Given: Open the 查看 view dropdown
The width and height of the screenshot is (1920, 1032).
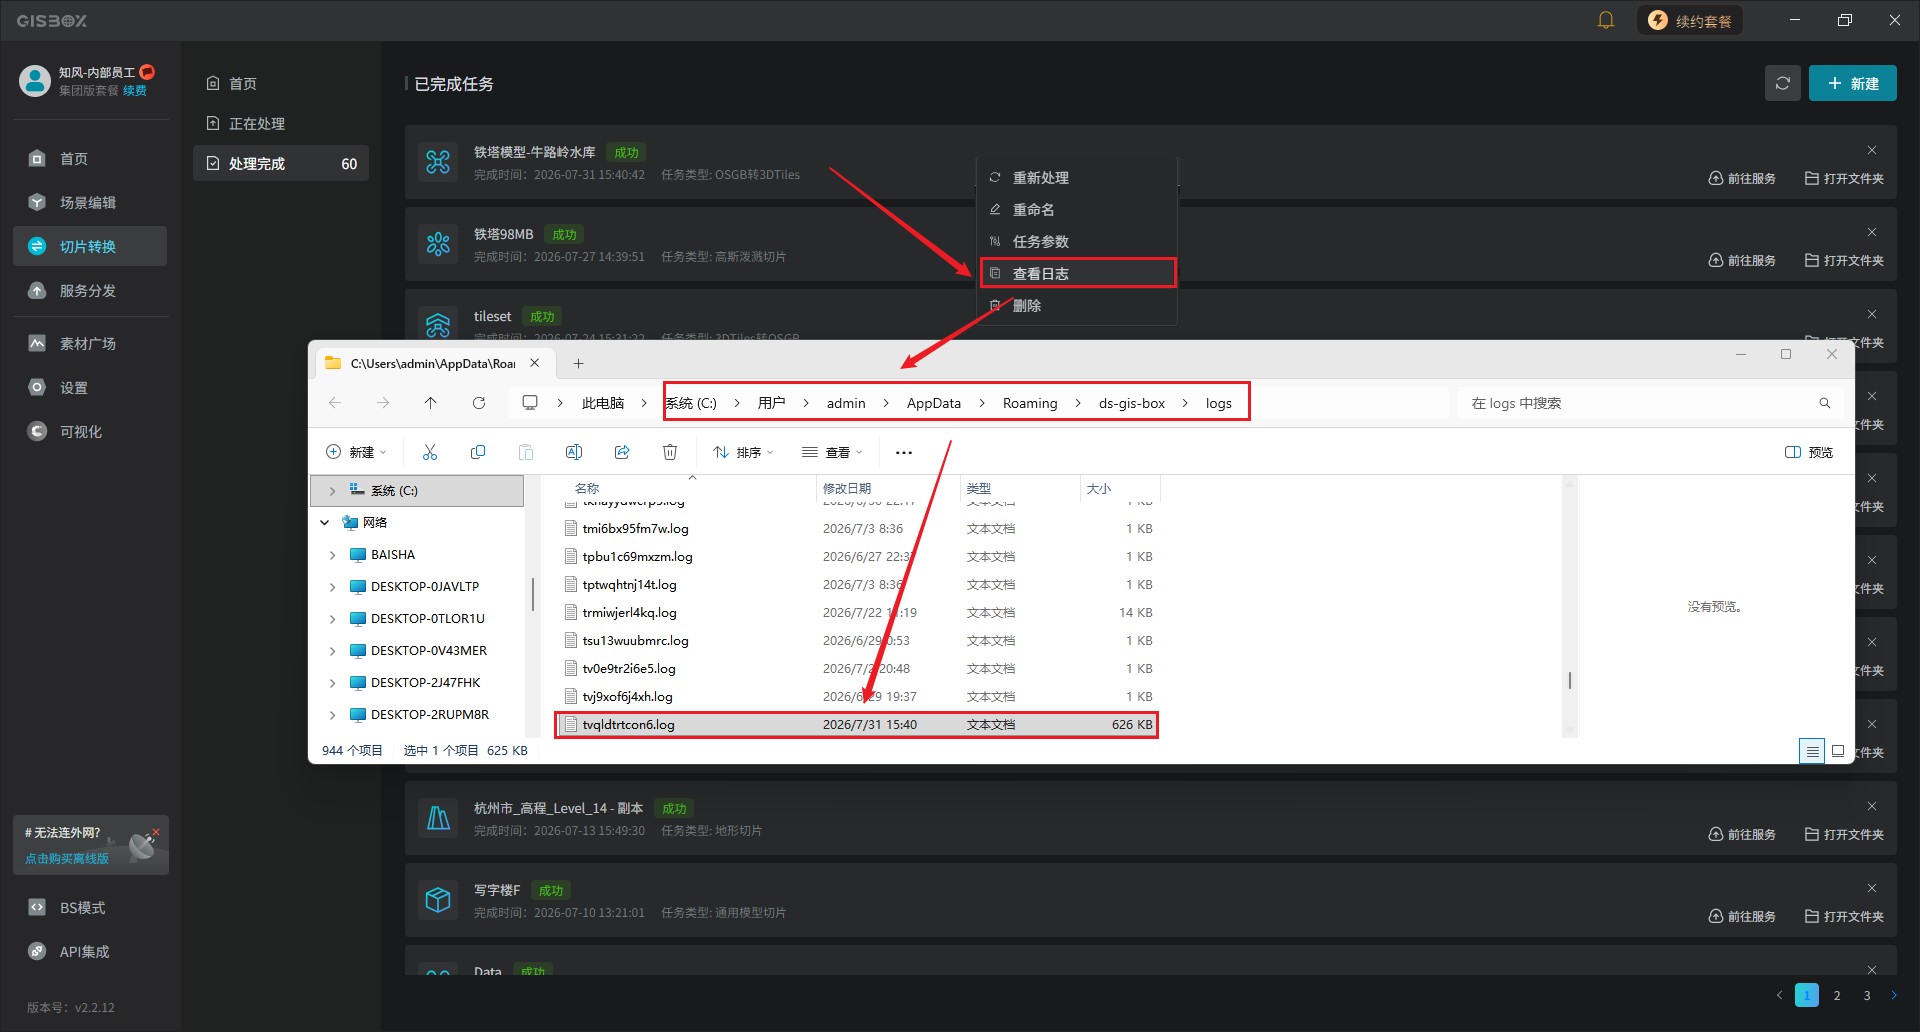Looking at the screenshot, I should pyautogui.click(x=832, y=453).
